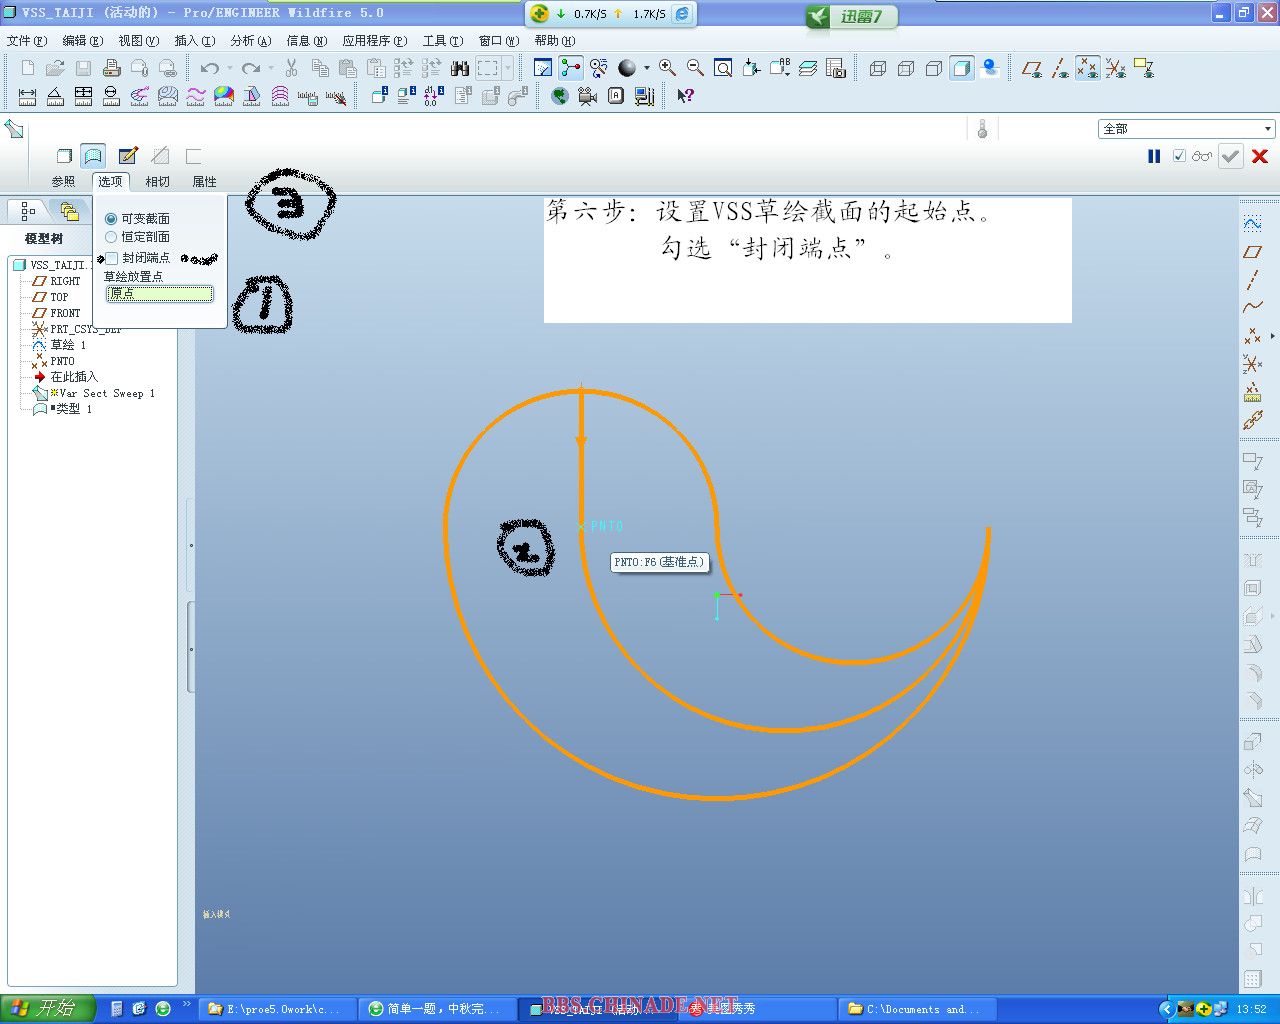Select the solid sweep icon in dashboard
Viewport: 1280px width, 1024px height.
[x=64, y=156]
